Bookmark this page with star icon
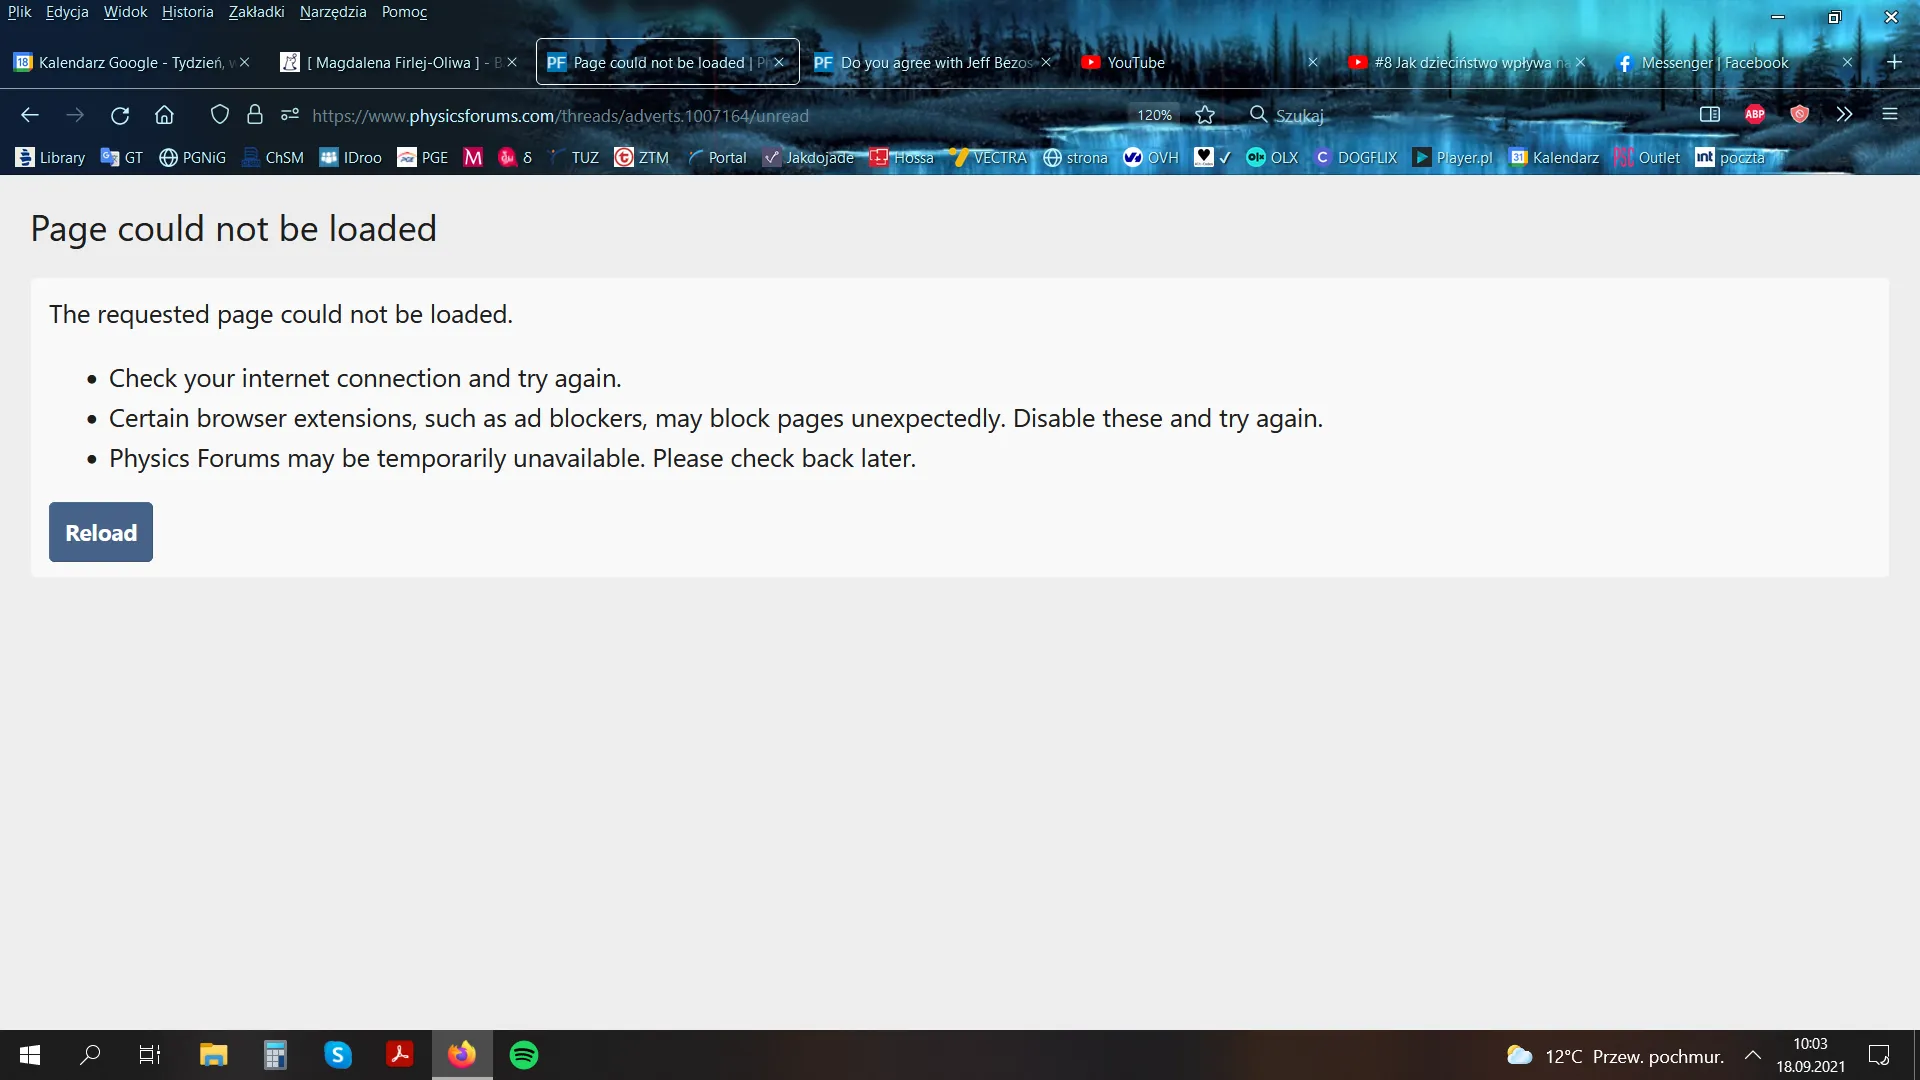1920x1080 pixels. tap(1205, 115)
